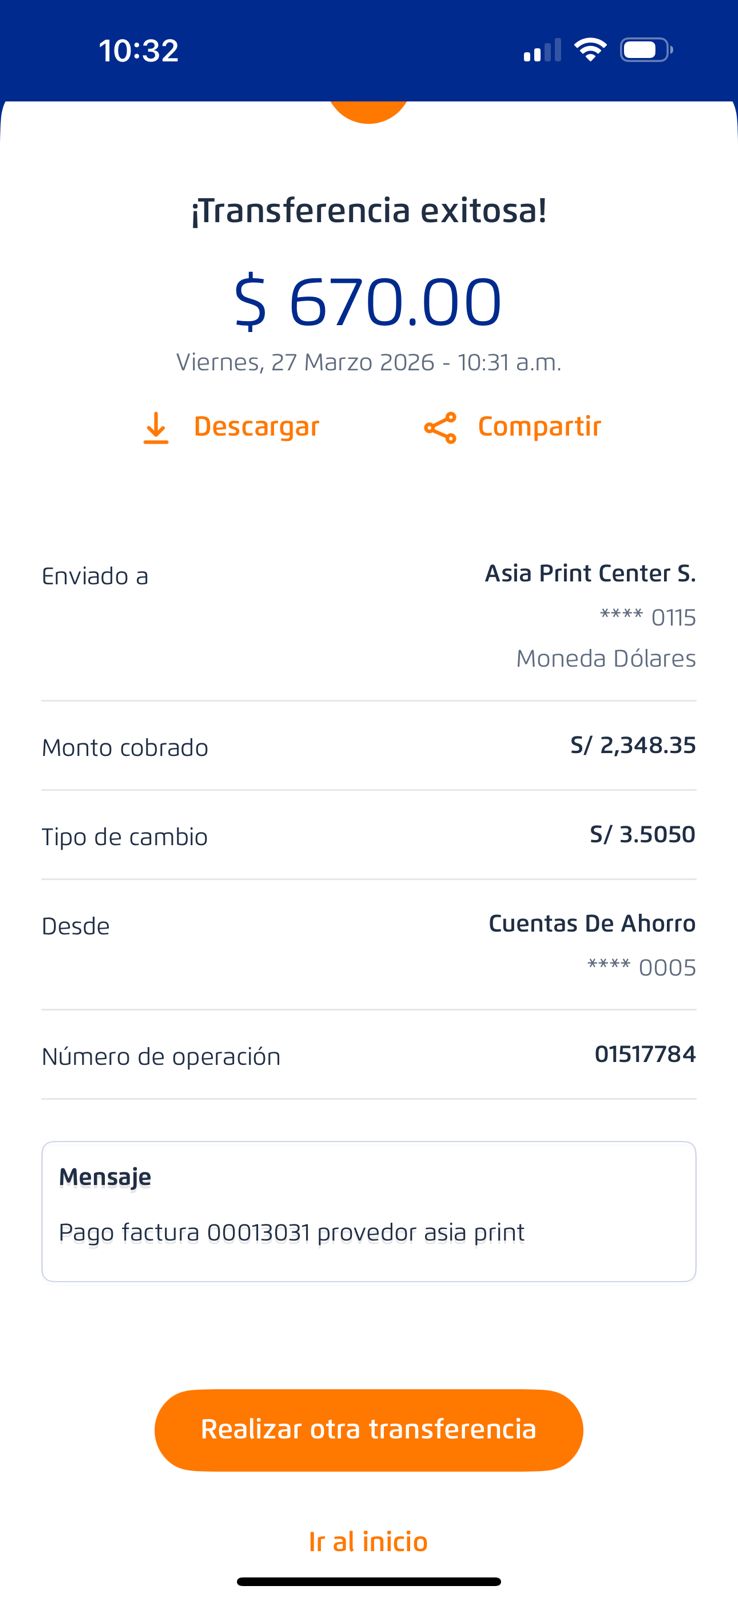Tap the transfer date and time text
This screenshot has width=738, height=1600.
click(x=368, y=362)
